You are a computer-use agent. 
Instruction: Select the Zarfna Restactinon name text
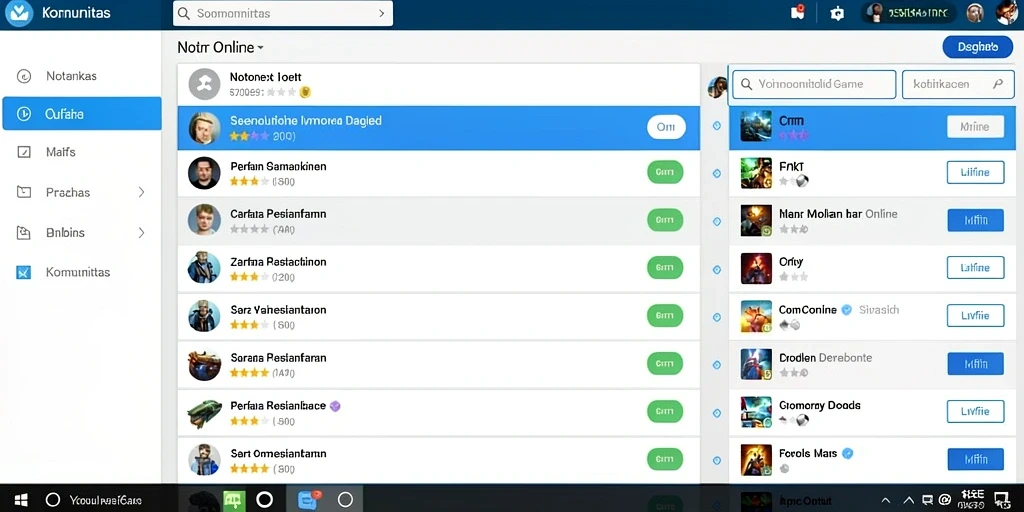point(278,262)
